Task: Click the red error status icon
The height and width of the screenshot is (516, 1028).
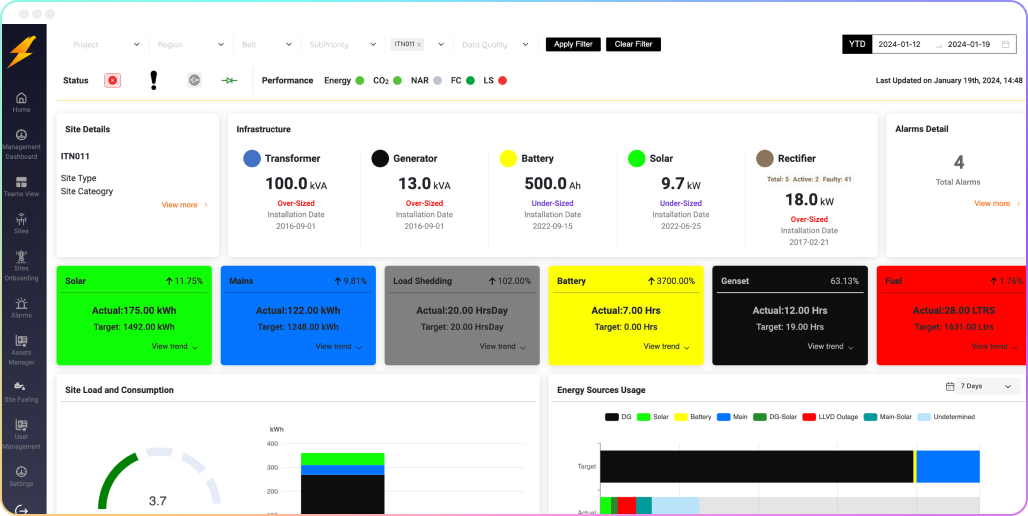Action: tap(113, 81)
